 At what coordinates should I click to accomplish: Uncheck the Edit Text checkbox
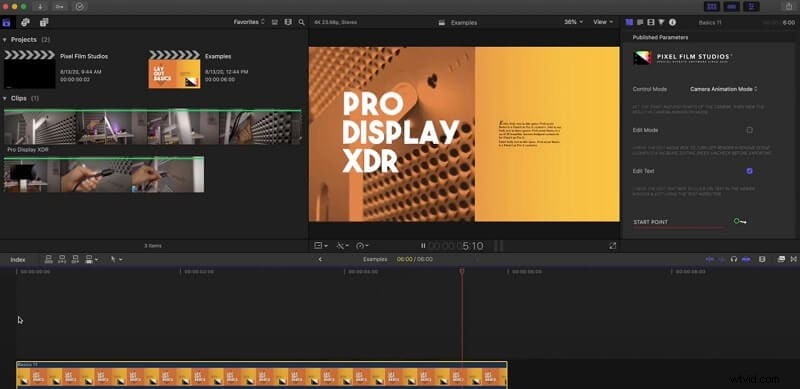749,171
